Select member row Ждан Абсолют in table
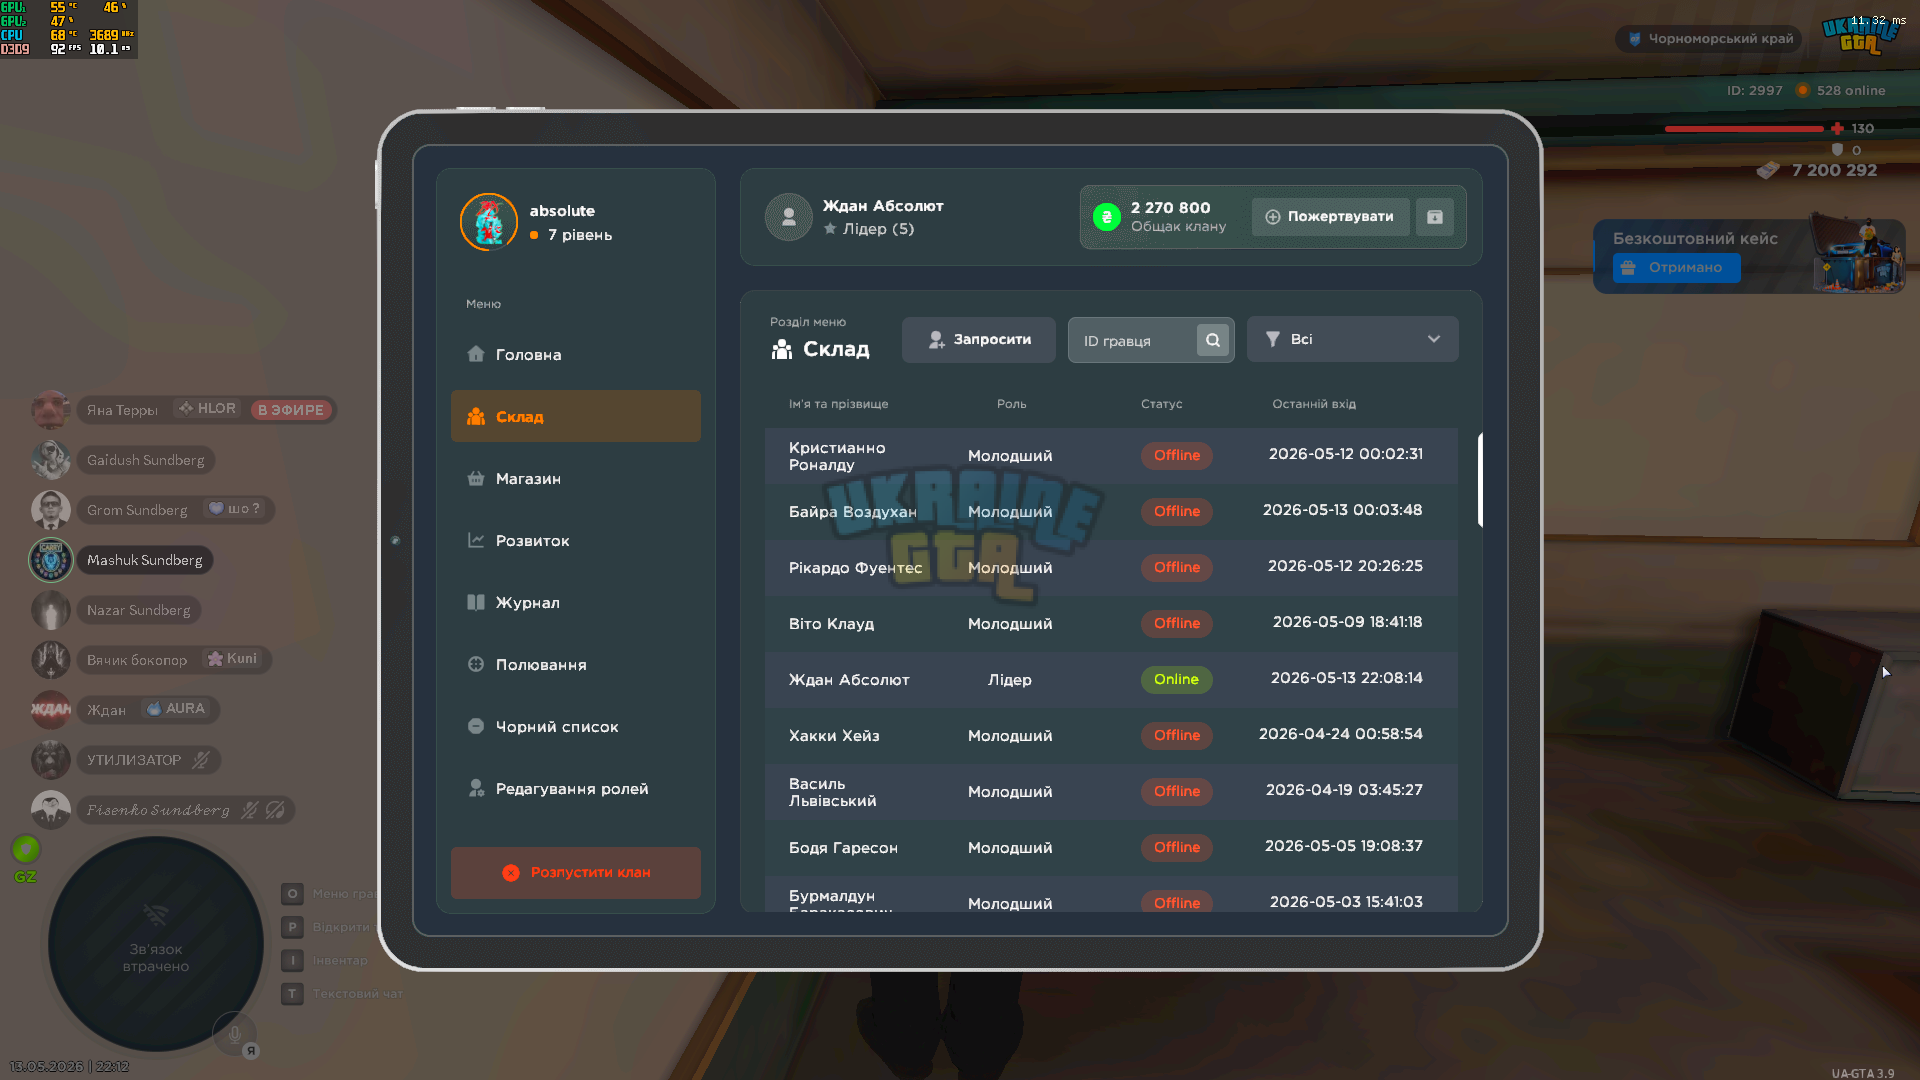Image resolution: width=1920 pixels, height=1080 pixels. click(1111, 680)
